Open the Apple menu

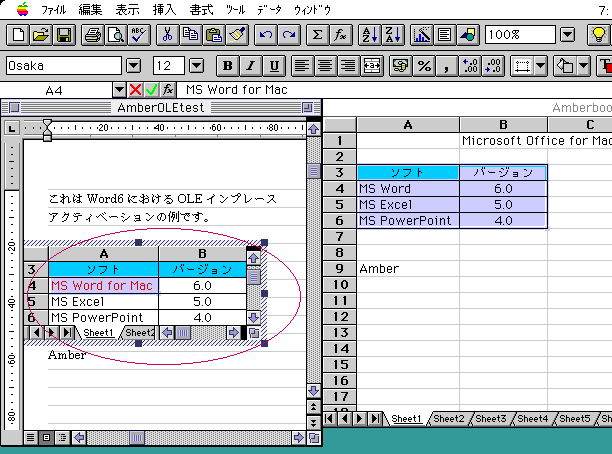23,9
